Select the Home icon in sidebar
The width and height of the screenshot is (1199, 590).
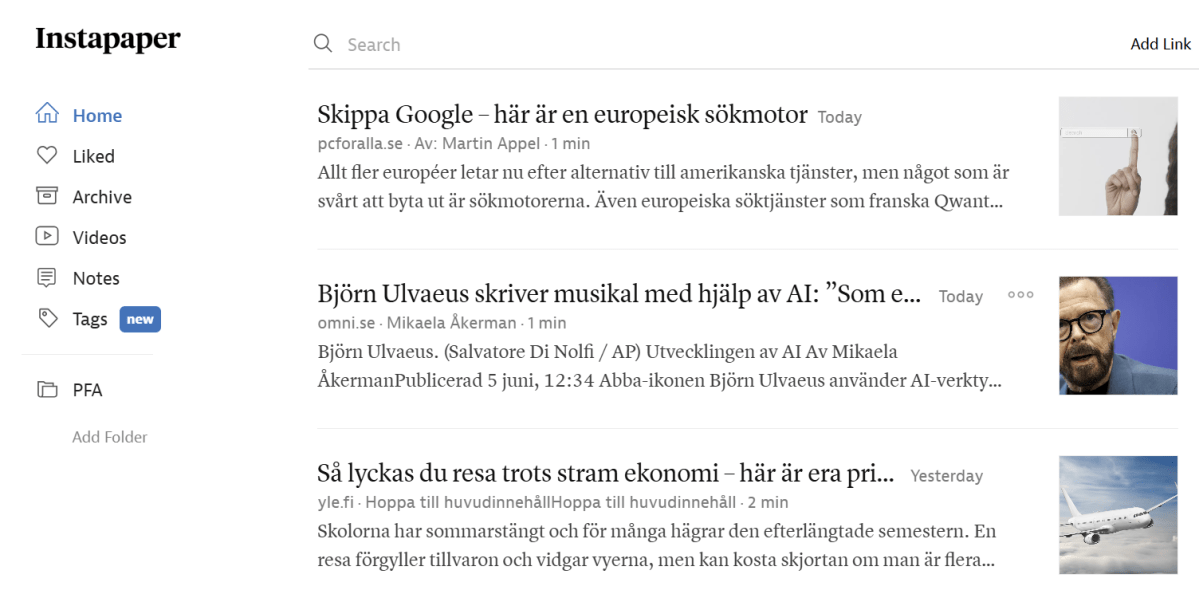click(x=47, y=115)
